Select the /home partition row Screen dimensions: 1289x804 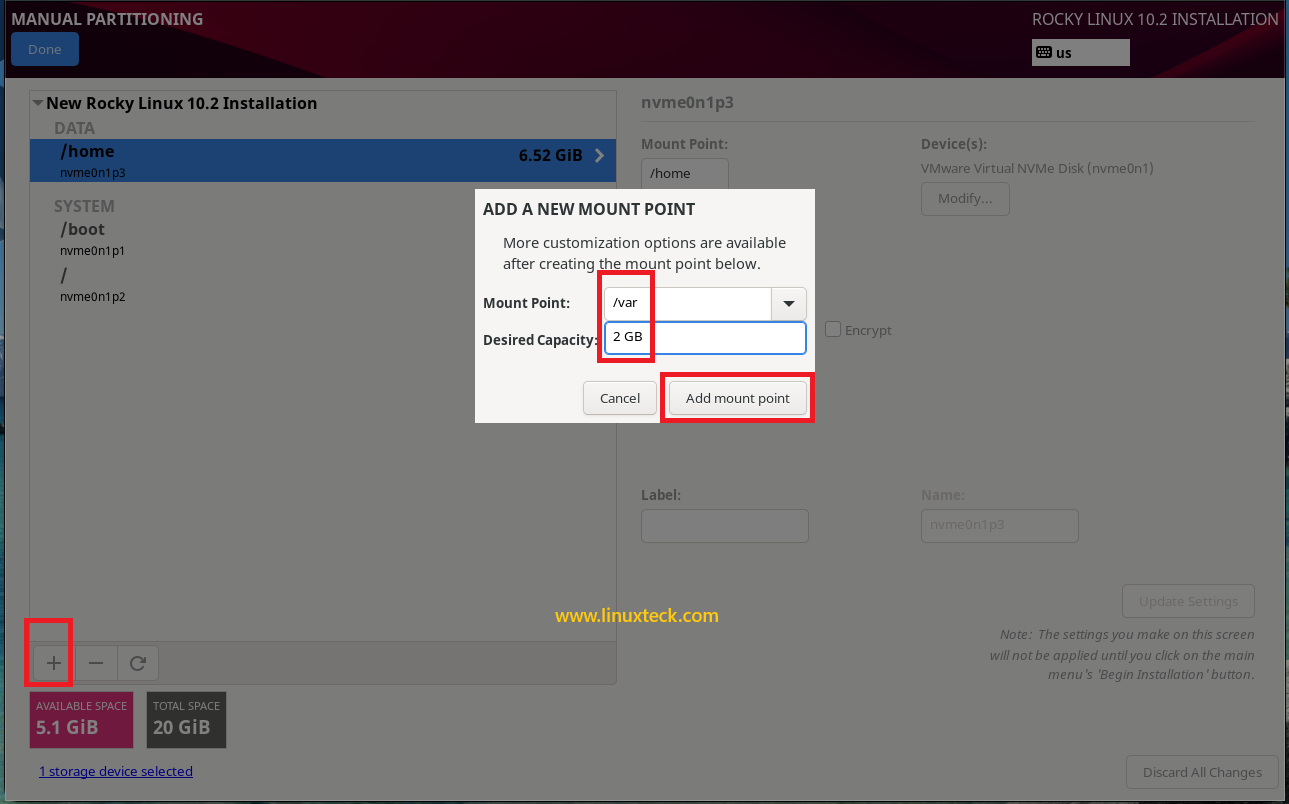coord(323,160)
